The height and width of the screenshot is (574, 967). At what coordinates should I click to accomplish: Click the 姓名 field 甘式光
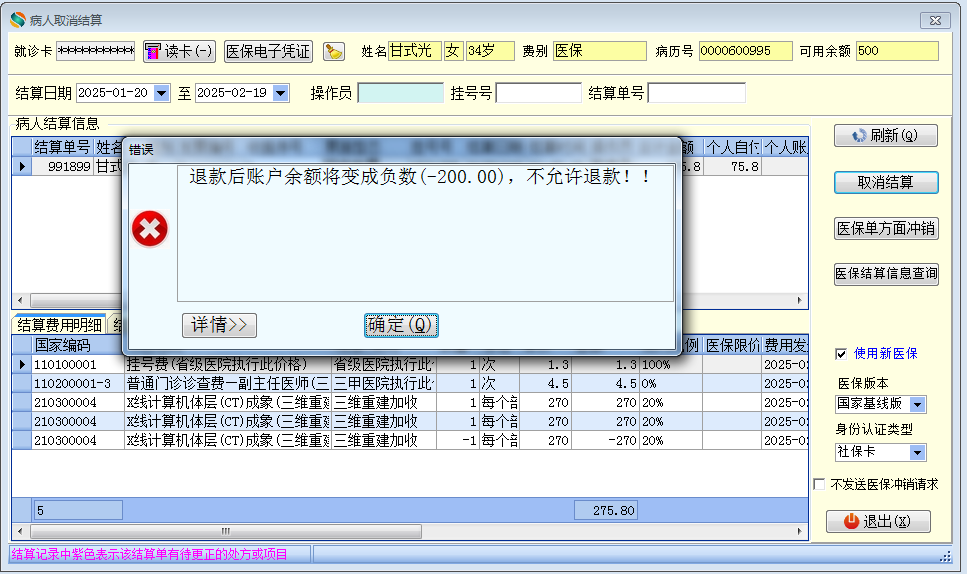414,51
